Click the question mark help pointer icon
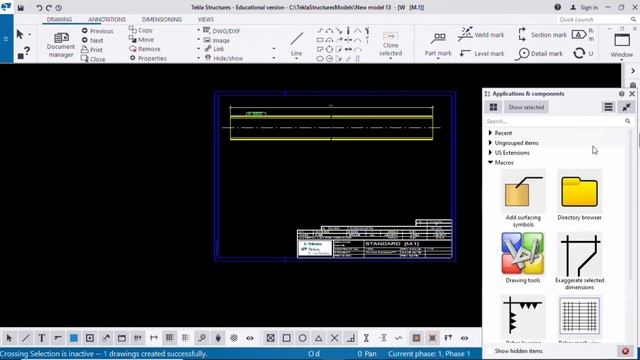The width and height of the screenshot is (640, 360). tap(24, 53)
